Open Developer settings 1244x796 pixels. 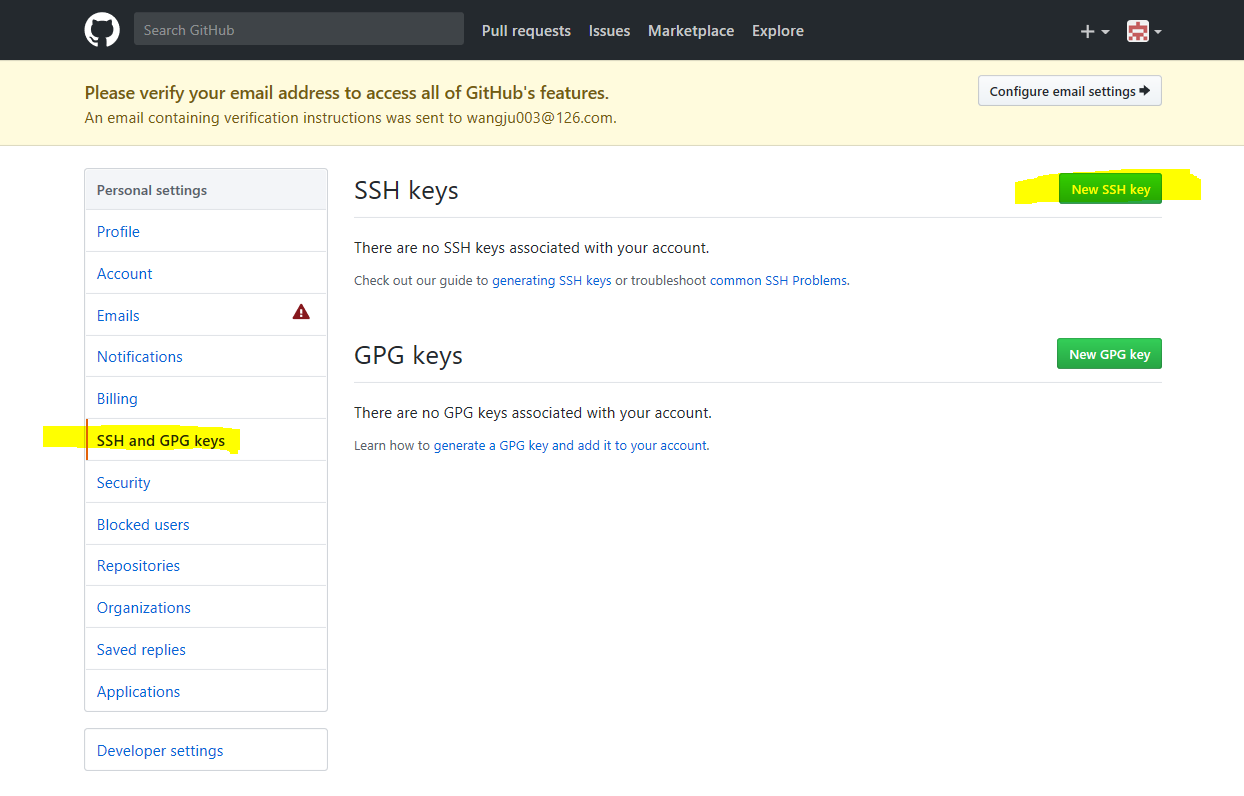tap(206, 750)
